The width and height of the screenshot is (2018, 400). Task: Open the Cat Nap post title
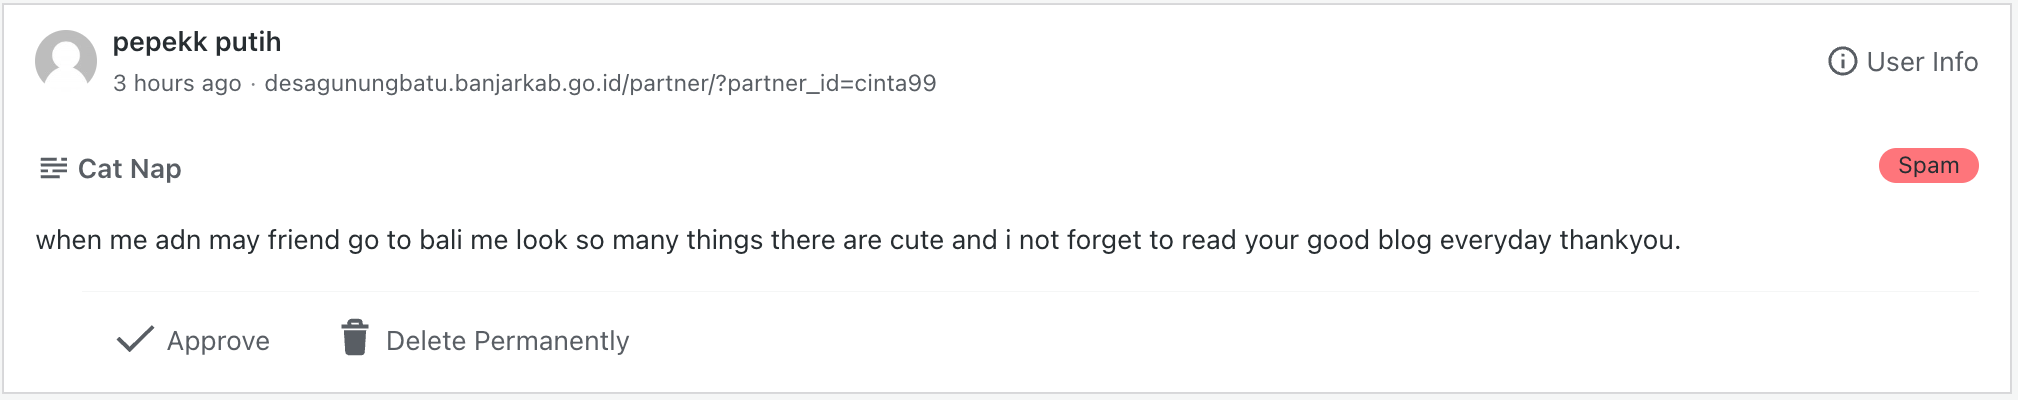point(130,169)
